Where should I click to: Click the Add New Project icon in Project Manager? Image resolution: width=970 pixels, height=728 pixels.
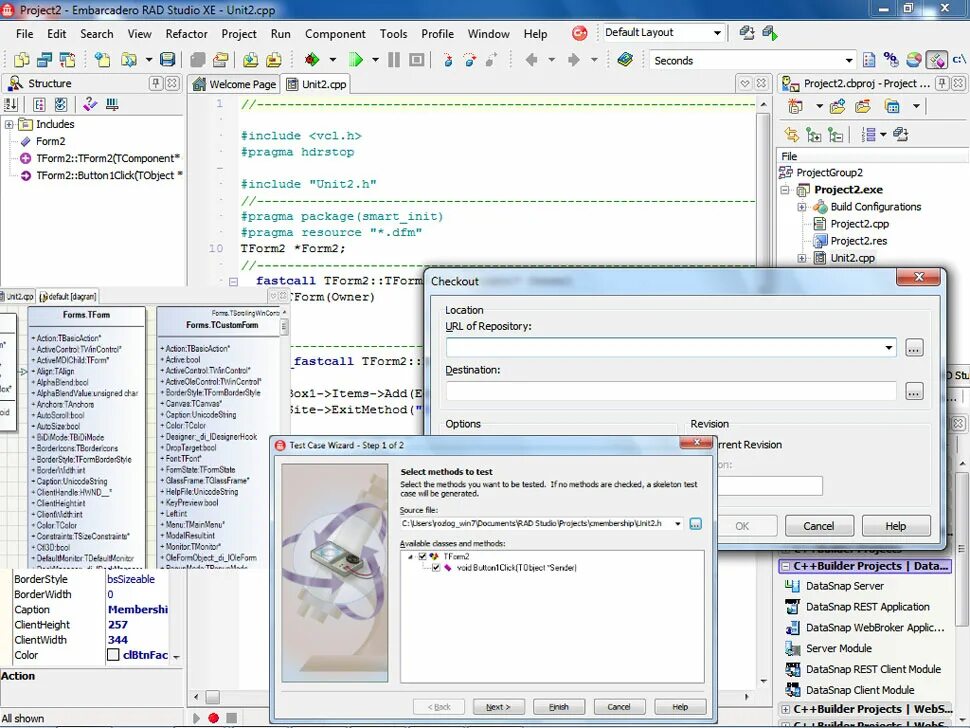[x=796, y=106]
